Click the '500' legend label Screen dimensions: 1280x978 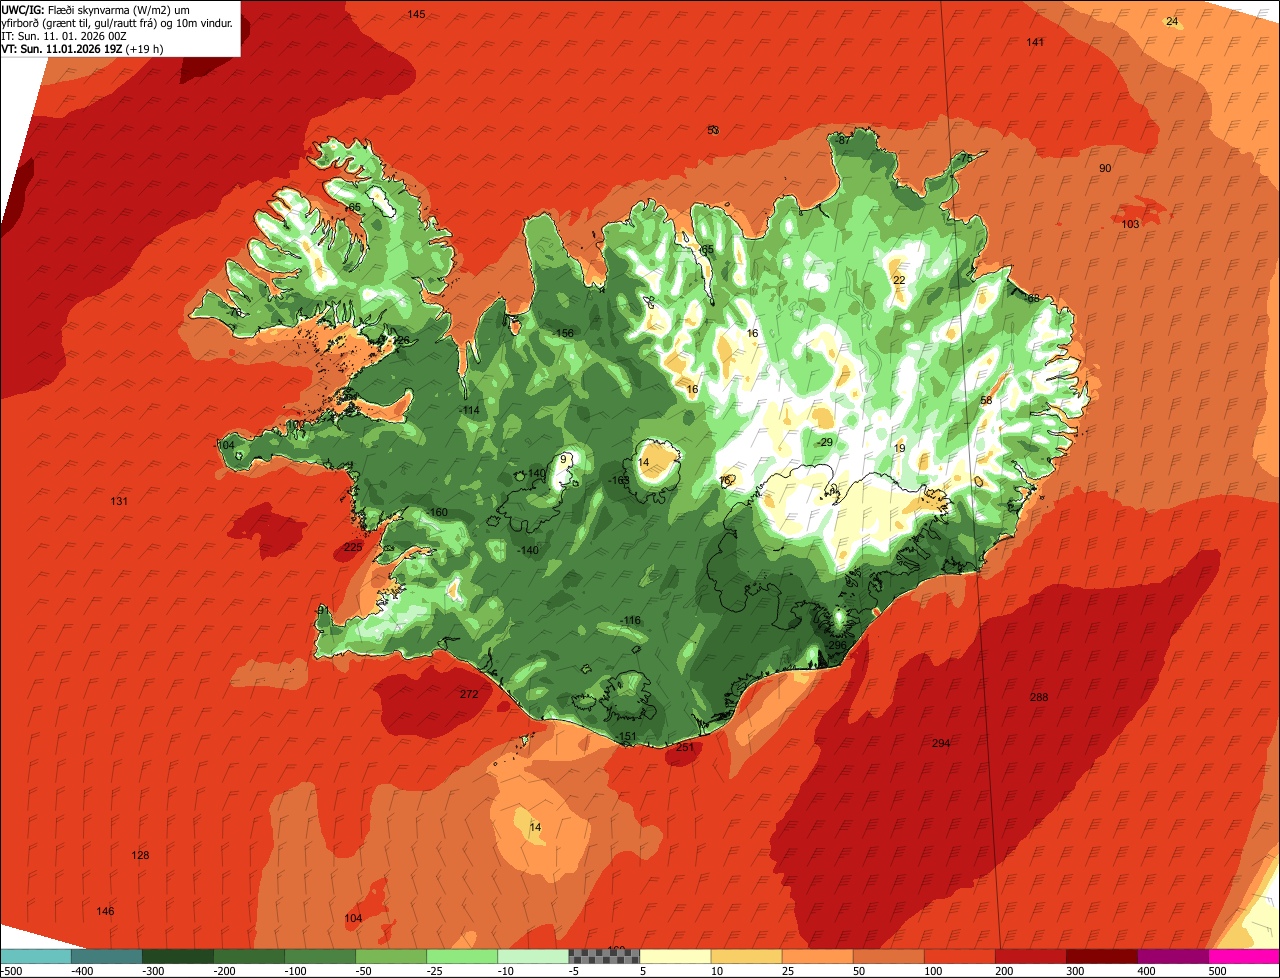[1217, 970]
